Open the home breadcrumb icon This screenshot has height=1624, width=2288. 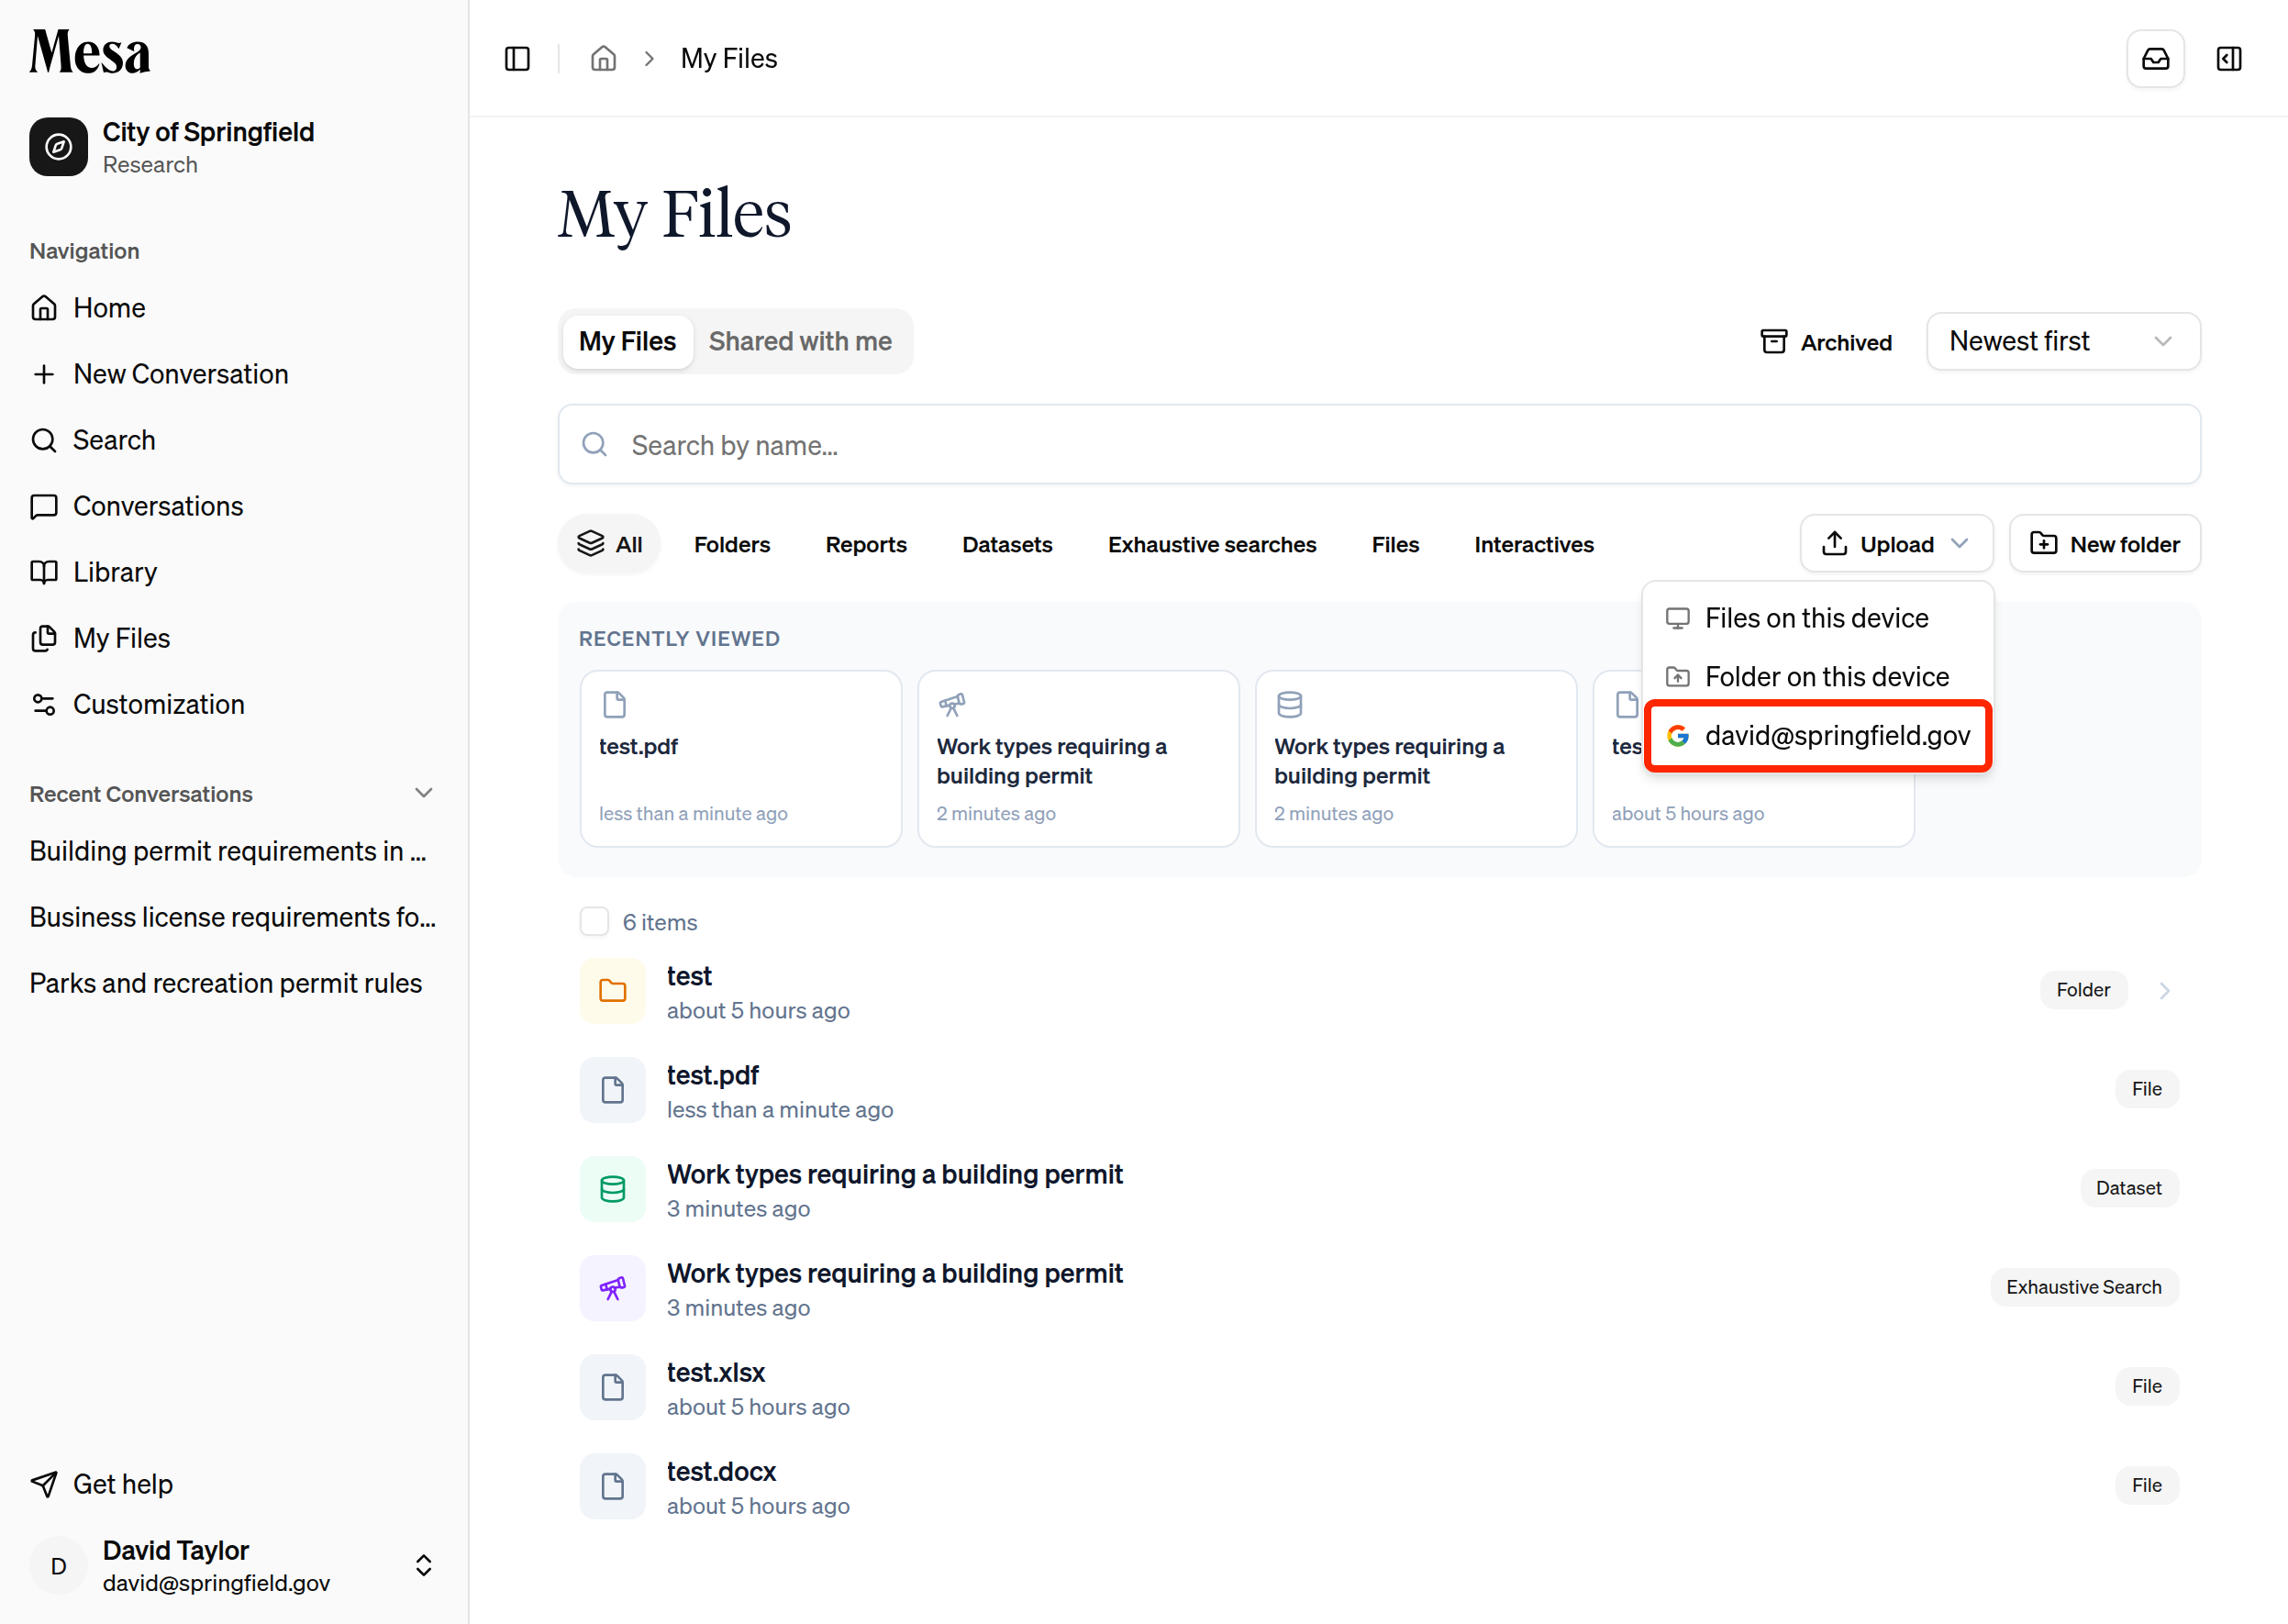pos(603,59)
